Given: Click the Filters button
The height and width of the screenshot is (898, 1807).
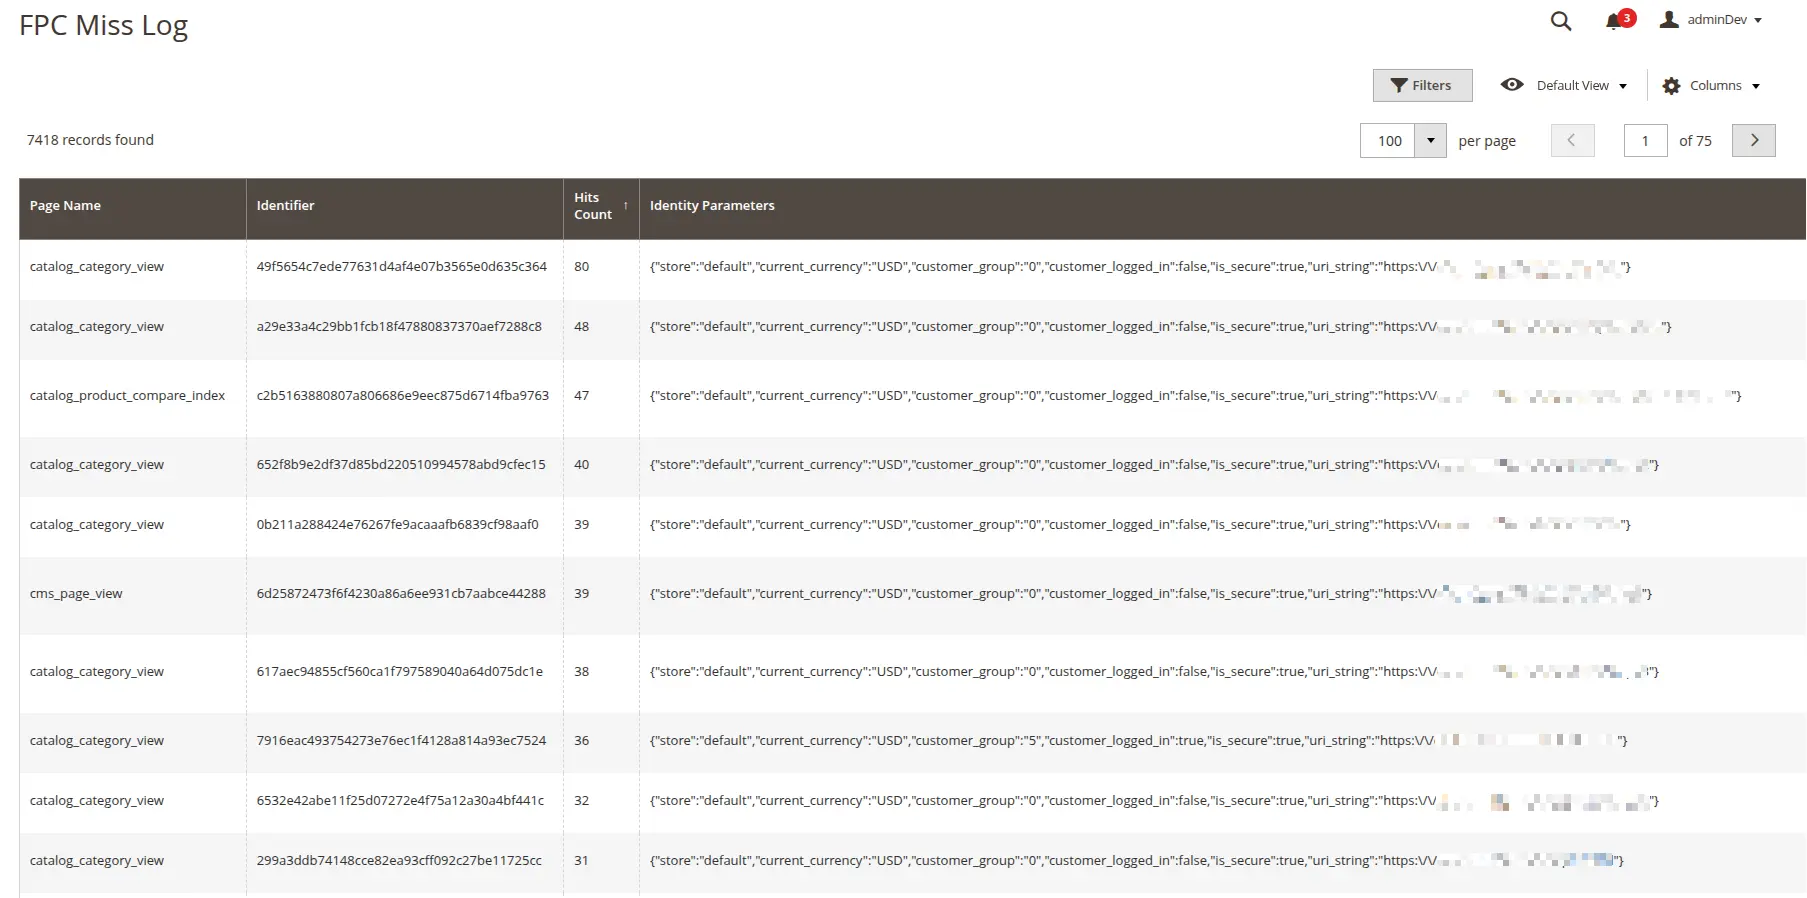Looking at the screenshot, I should pos(1422,85).
